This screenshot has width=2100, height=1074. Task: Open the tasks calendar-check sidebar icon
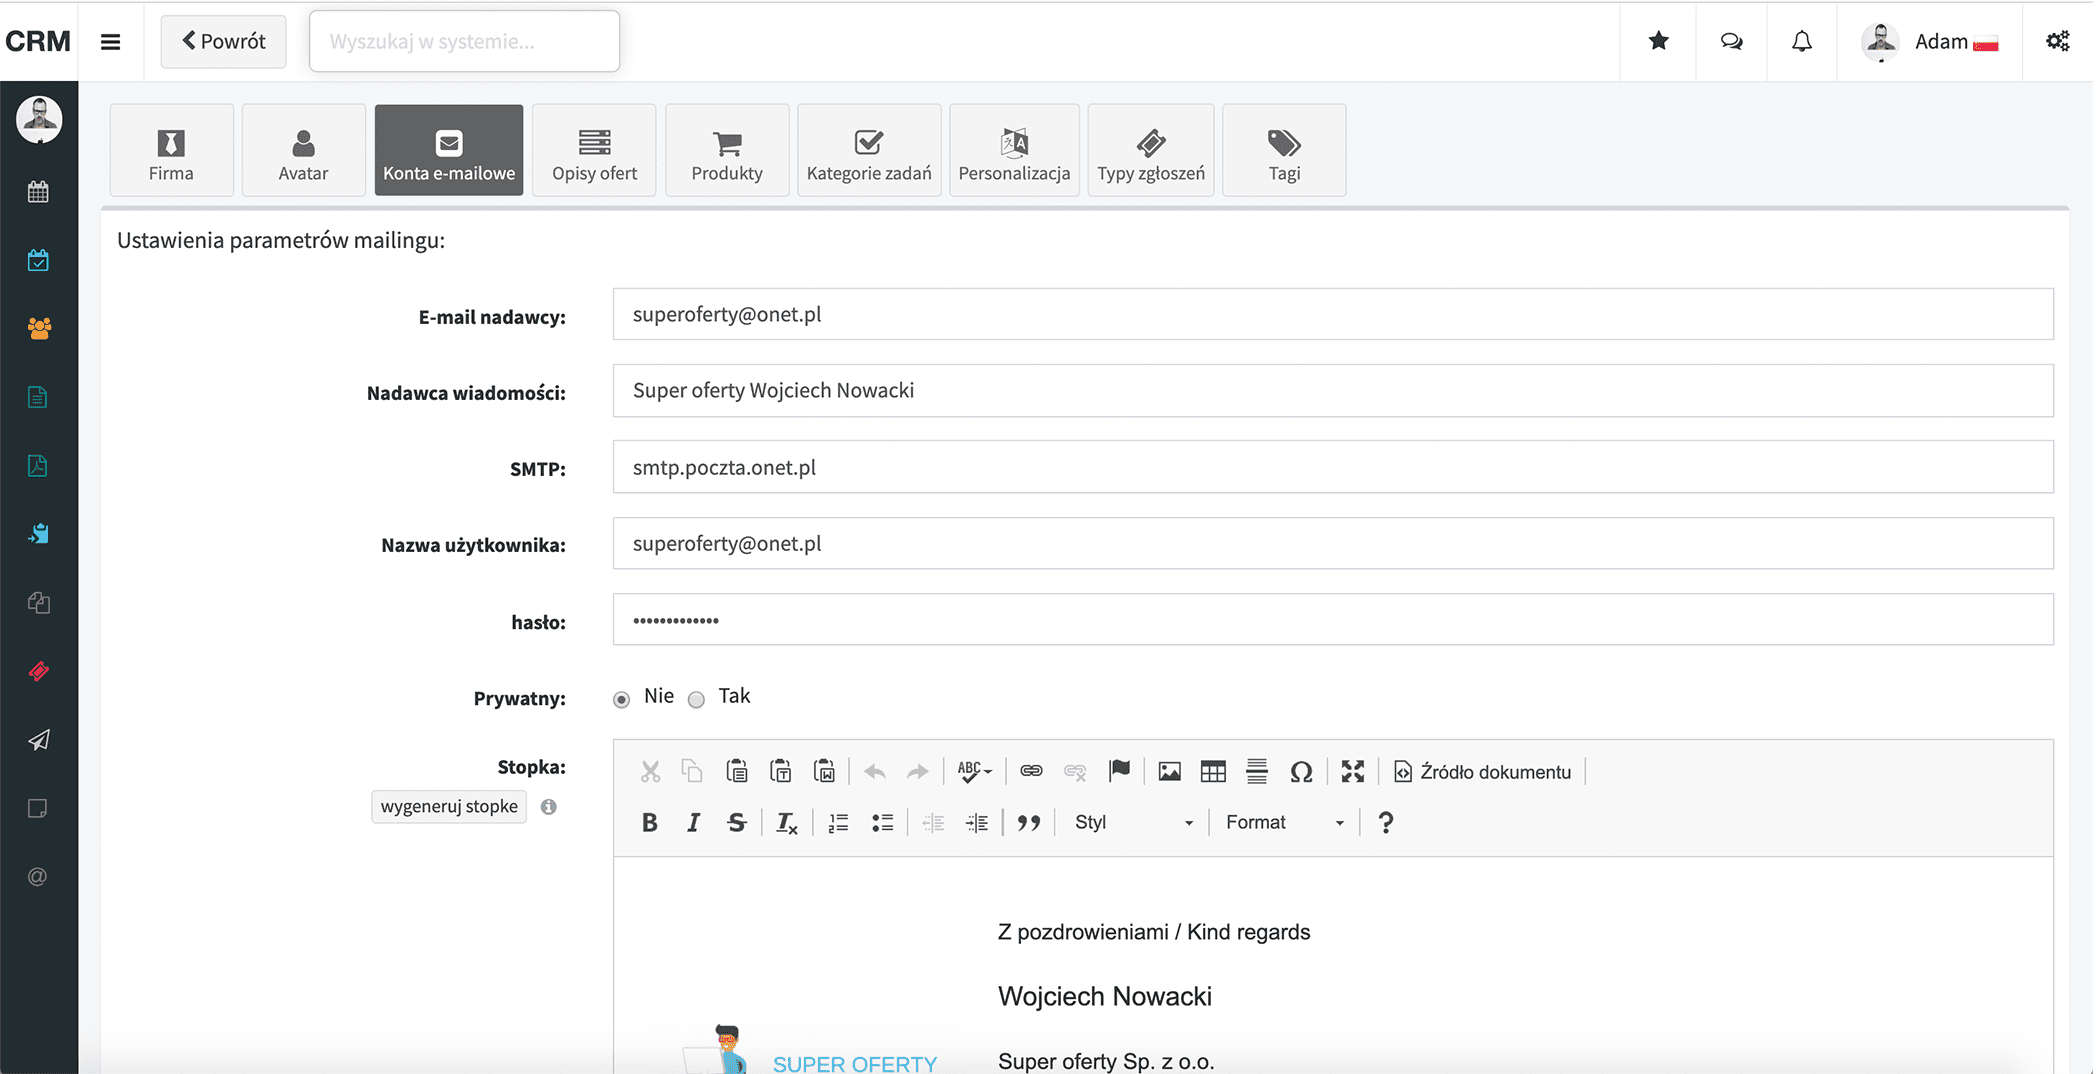click(38, 260)
